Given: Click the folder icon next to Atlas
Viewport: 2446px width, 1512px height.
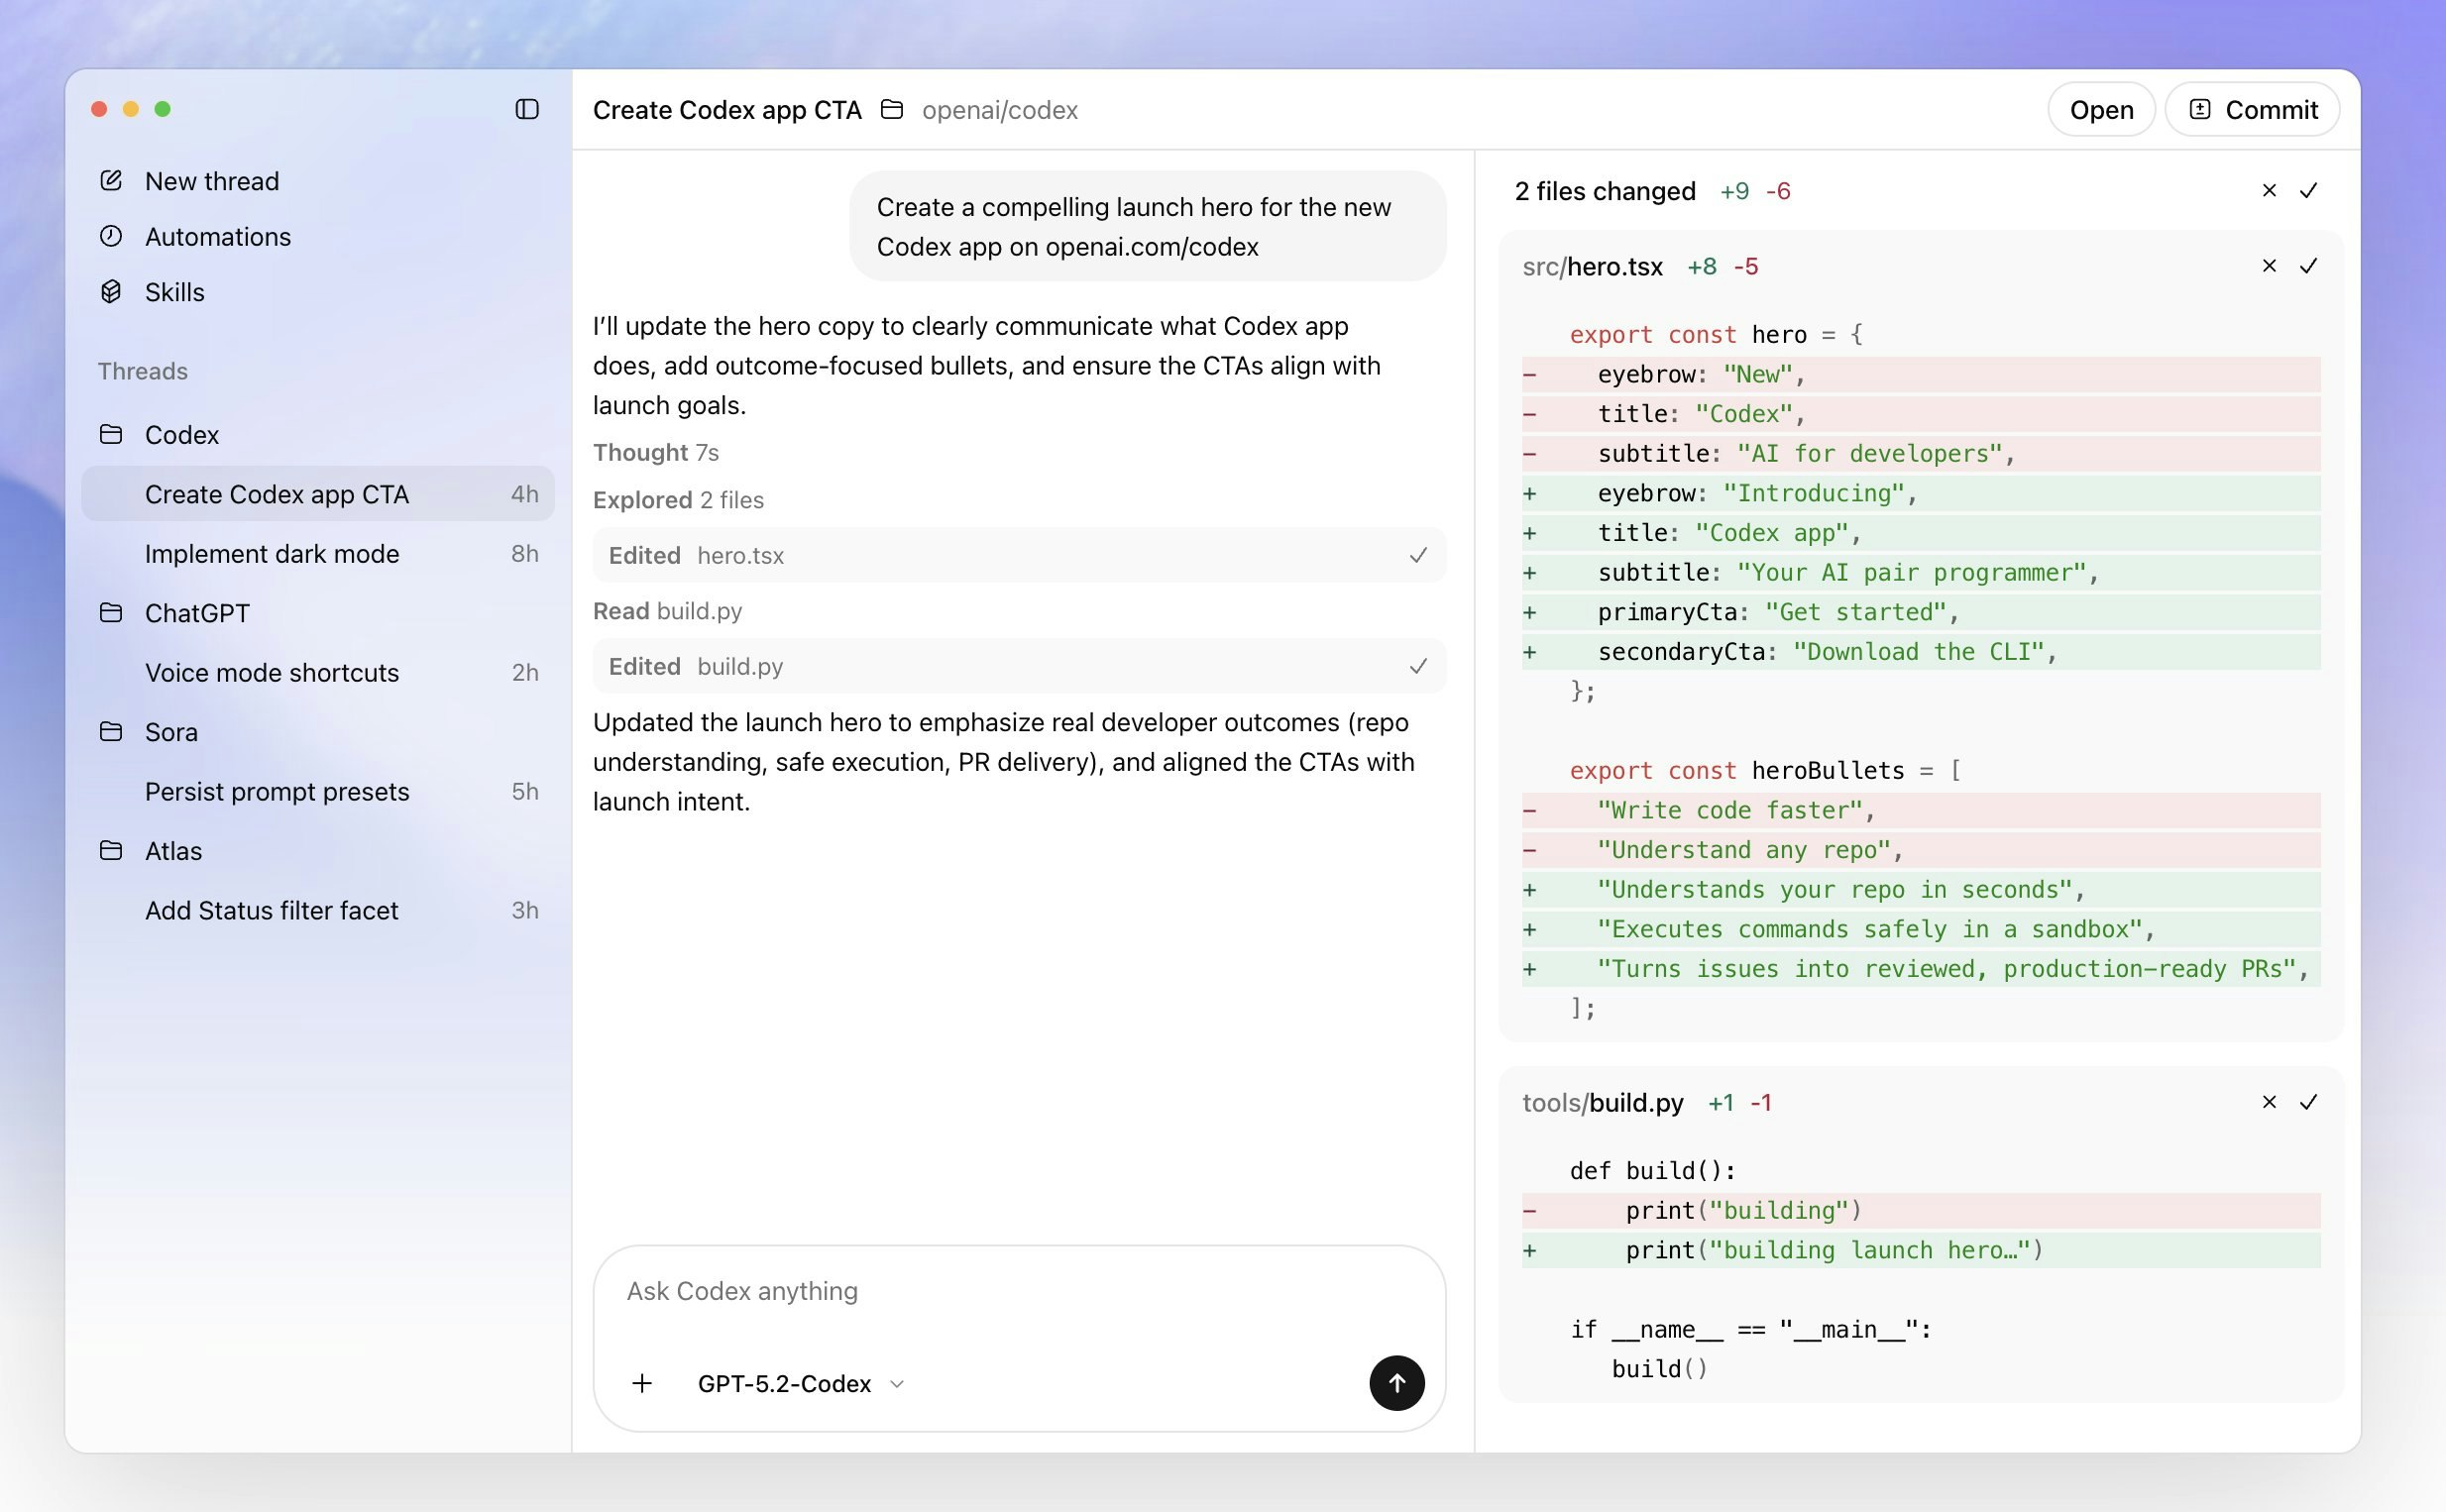Looking at the screenshot, I should 111,850.
